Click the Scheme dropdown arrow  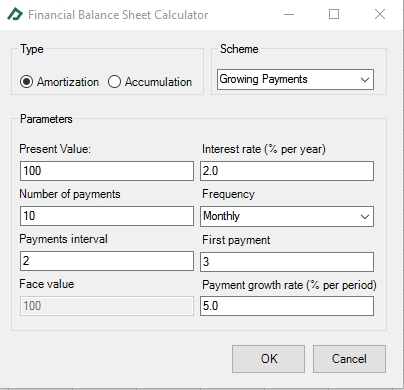tap(365, 80)
